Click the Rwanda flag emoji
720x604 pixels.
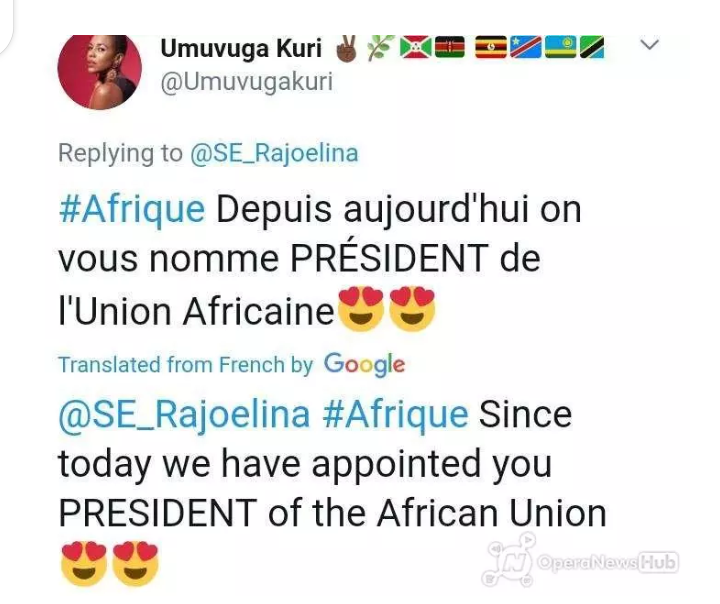click(x=558, y=47)
